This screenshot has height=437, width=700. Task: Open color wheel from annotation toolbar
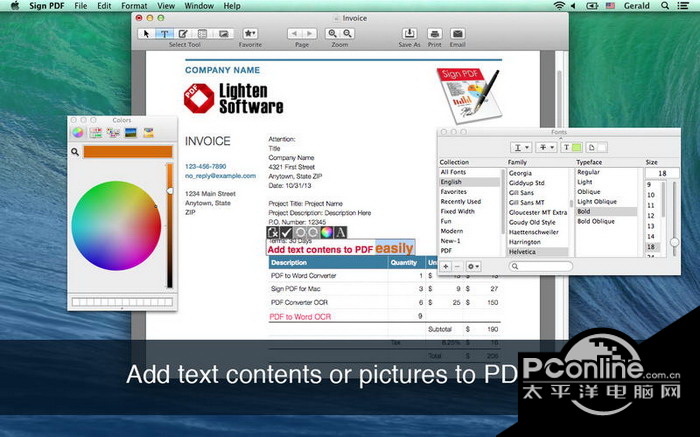click(327, 233)
